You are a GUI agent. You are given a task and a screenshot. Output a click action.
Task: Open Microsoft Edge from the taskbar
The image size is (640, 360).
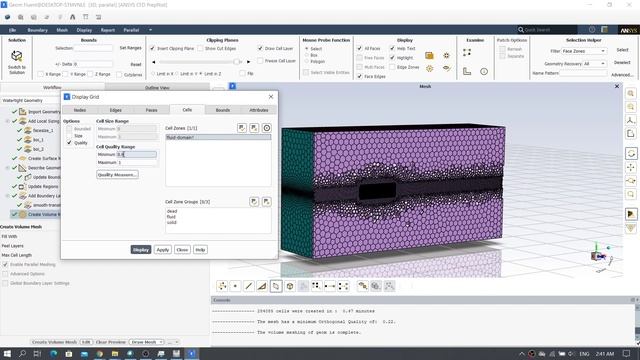pyautogui.click(x=53, y=353)
